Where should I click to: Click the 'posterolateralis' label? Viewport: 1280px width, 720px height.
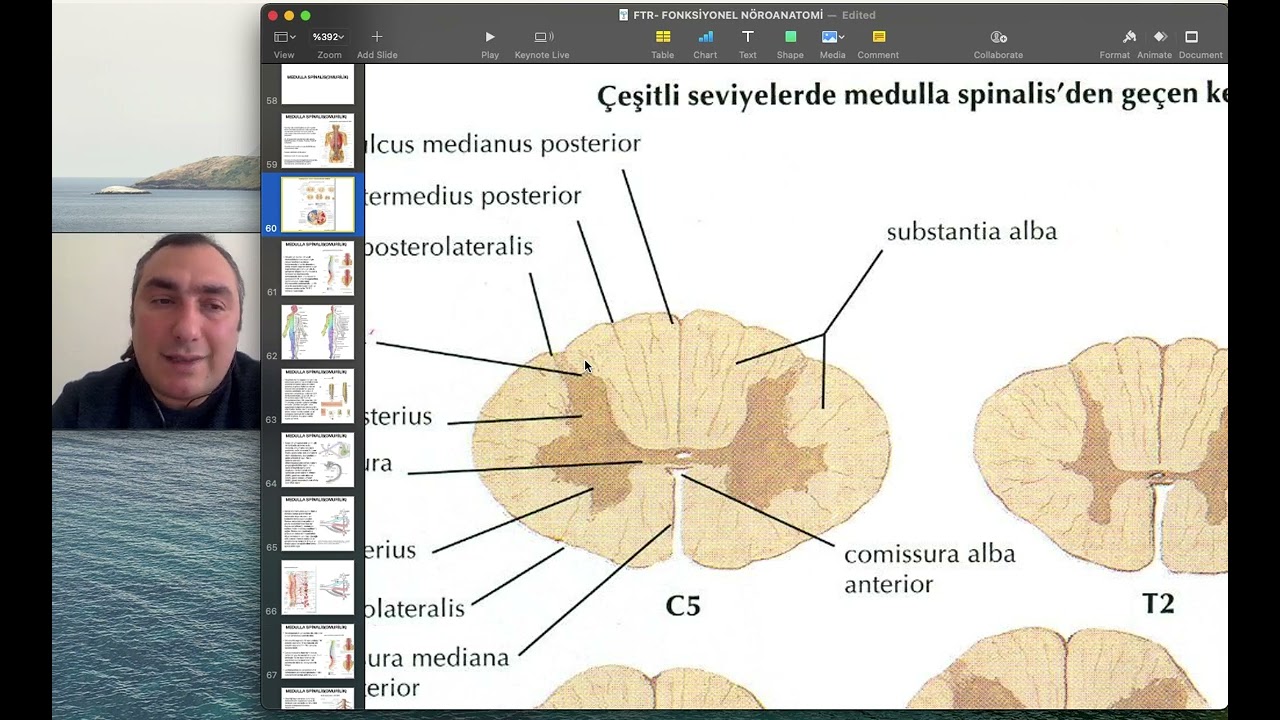449,247
